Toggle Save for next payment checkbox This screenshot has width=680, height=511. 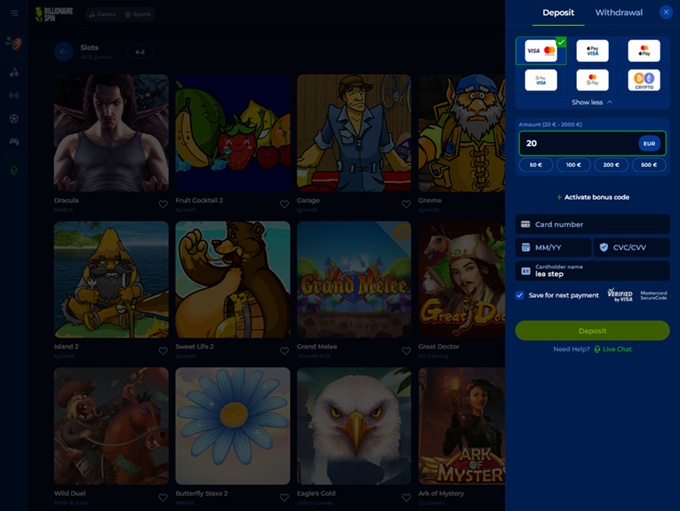click(520, 295)
